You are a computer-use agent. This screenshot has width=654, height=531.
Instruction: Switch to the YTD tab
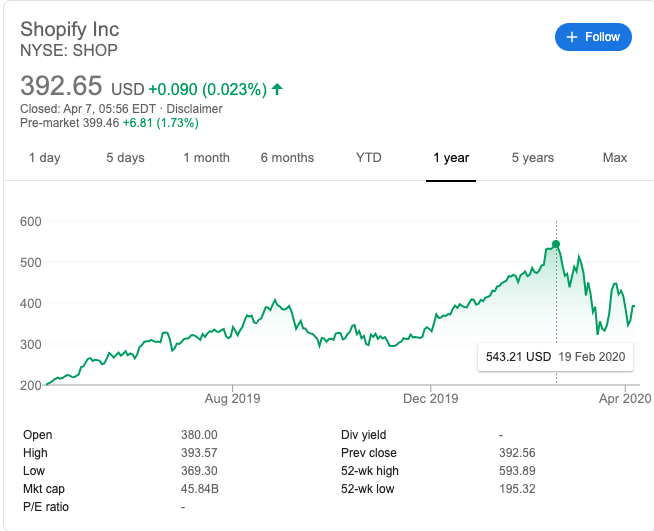point(369,158)
